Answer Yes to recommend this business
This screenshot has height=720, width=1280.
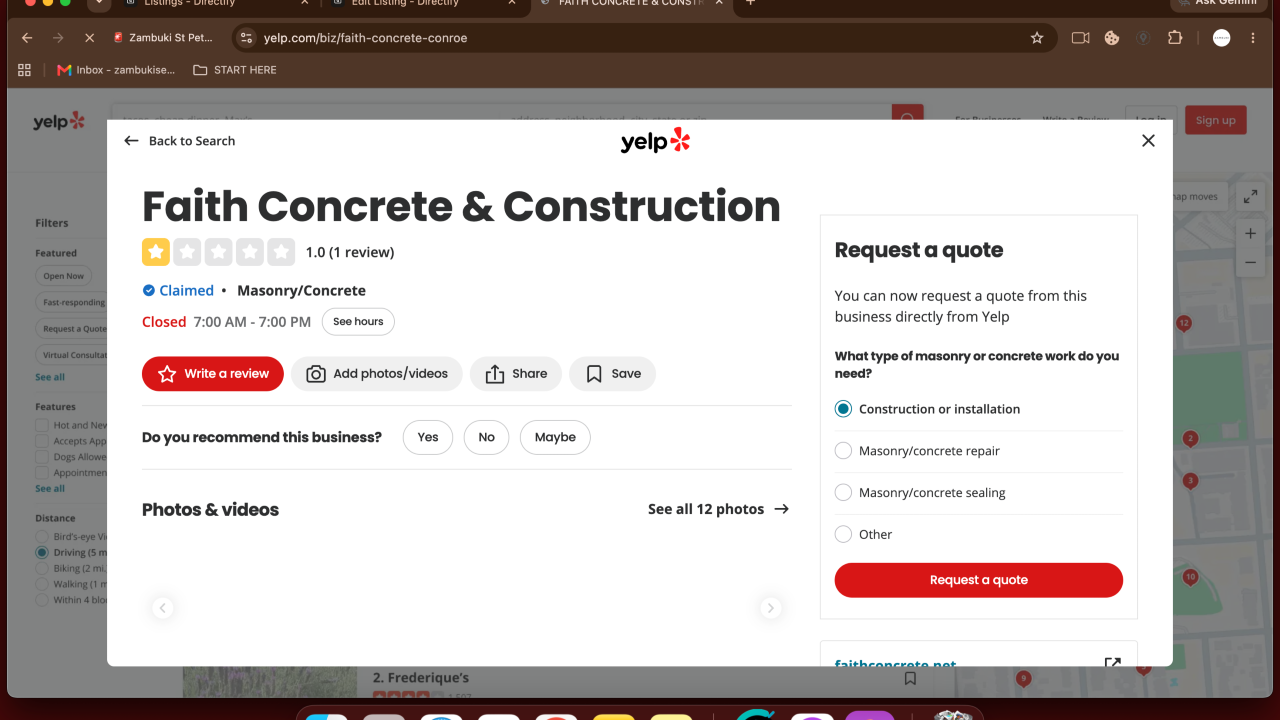point(428,437)
